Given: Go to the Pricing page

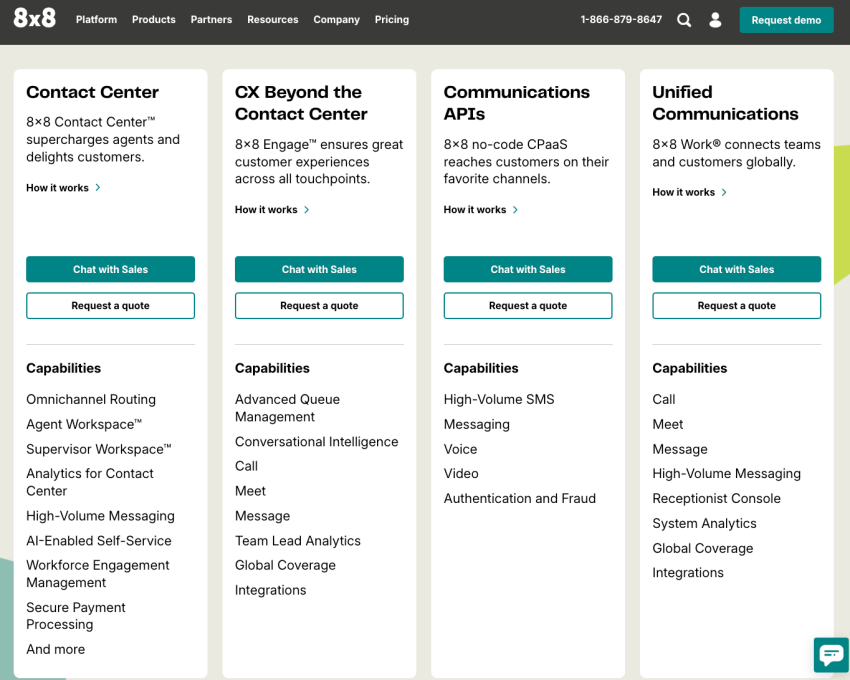Looking at the screenshot, I should point(392,20).
